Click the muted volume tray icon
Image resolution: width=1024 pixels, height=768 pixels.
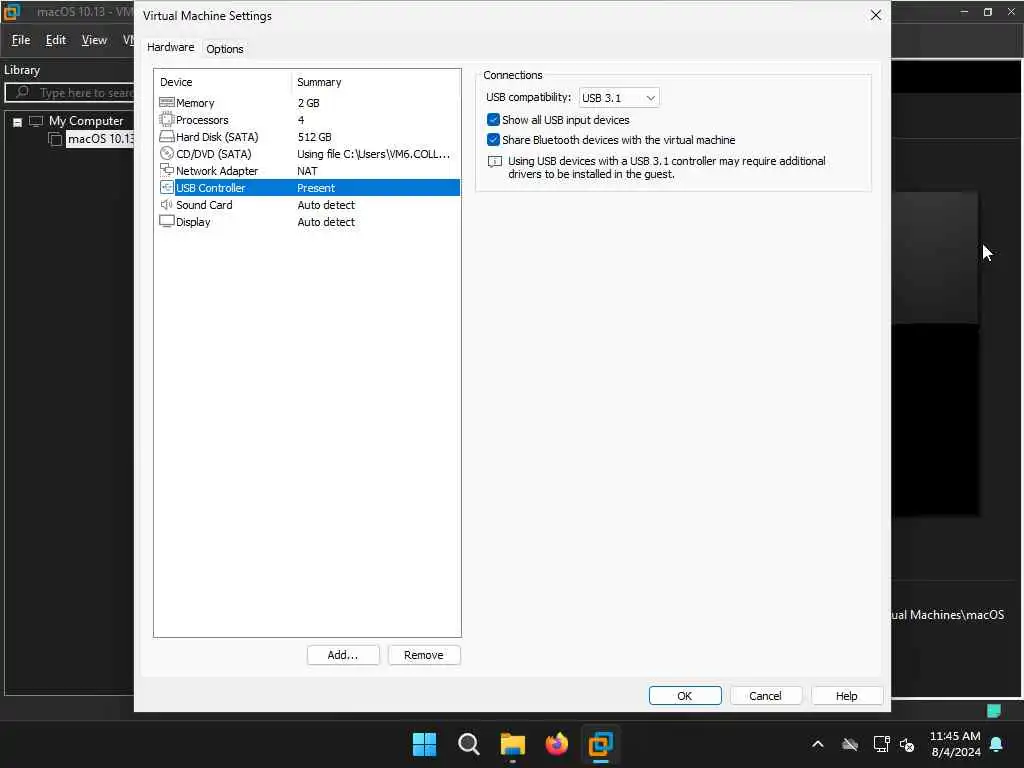click(907, 744)
